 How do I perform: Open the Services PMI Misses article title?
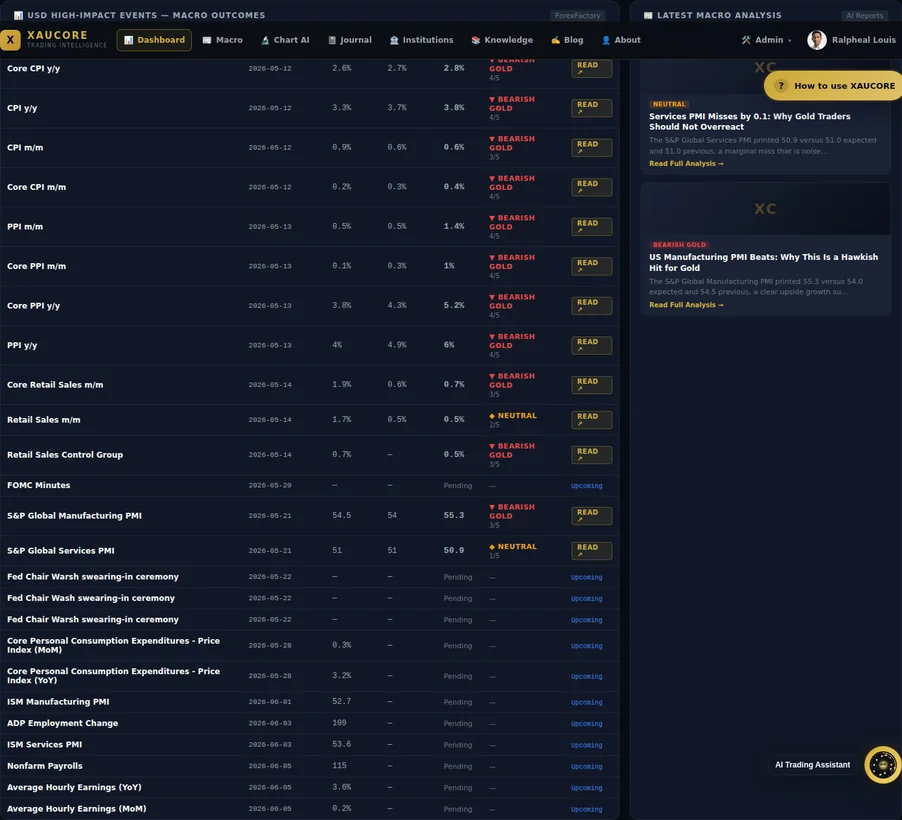point(750,121)
